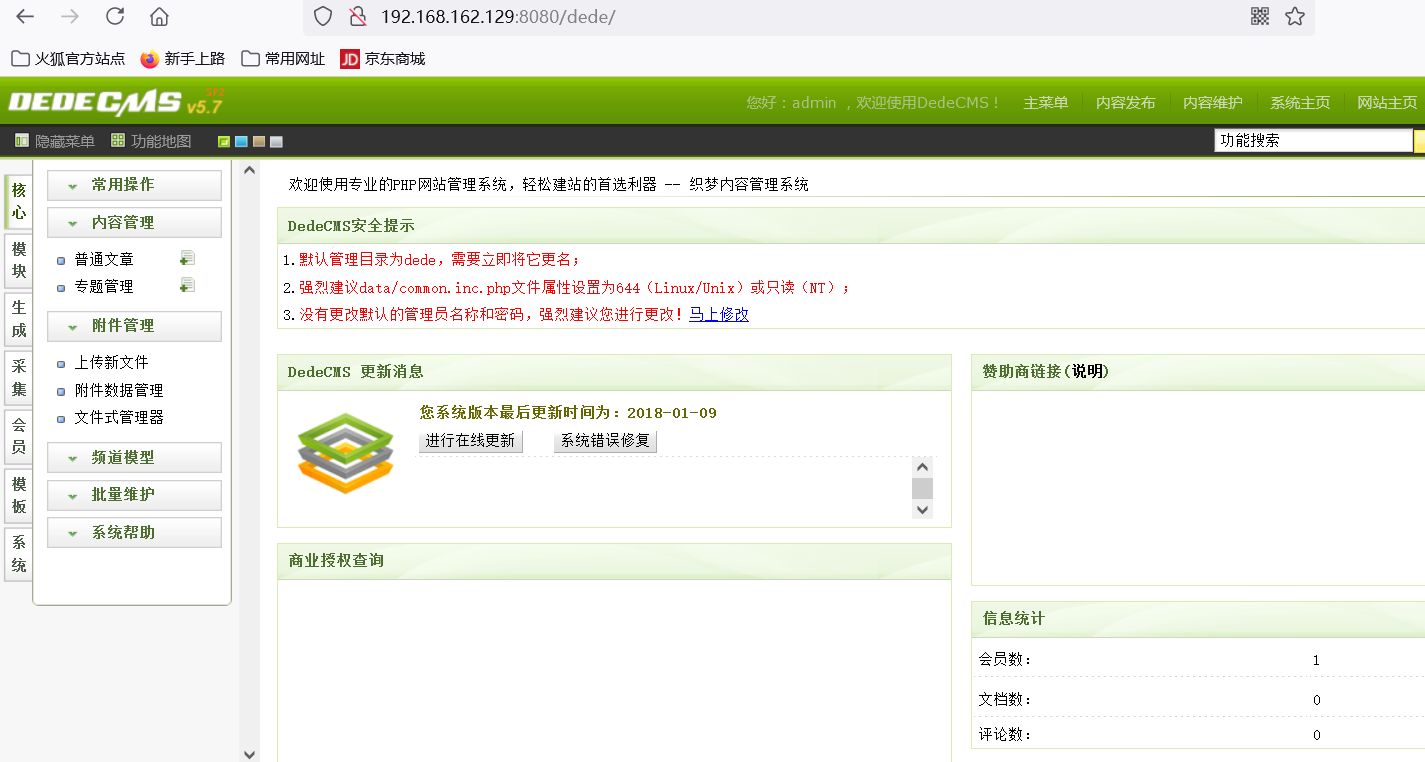Click the 进行在线更新 button

[x=470, y=441]
